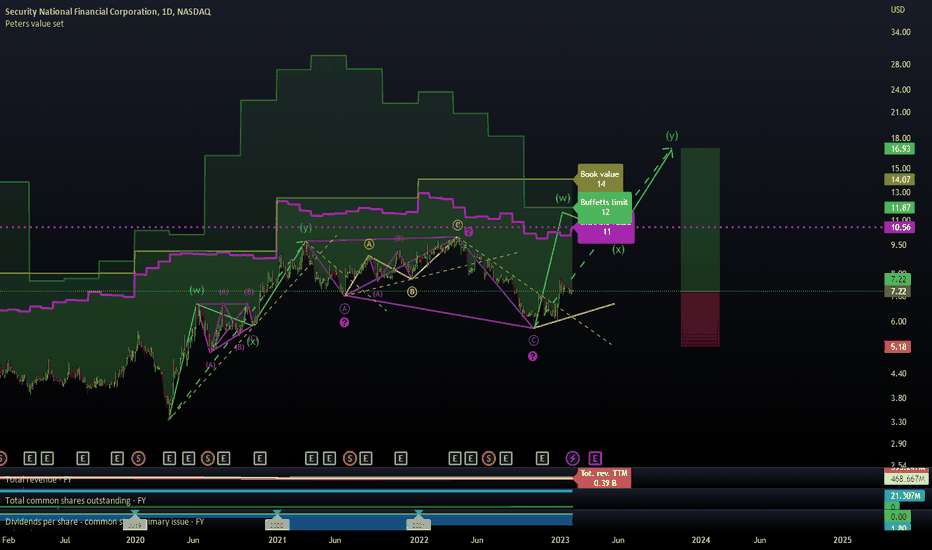Image resolution: width=932 pixels, height=550 pixels.
Task: Open the S split marker just after 2020
Action: (x=138, y=458)
